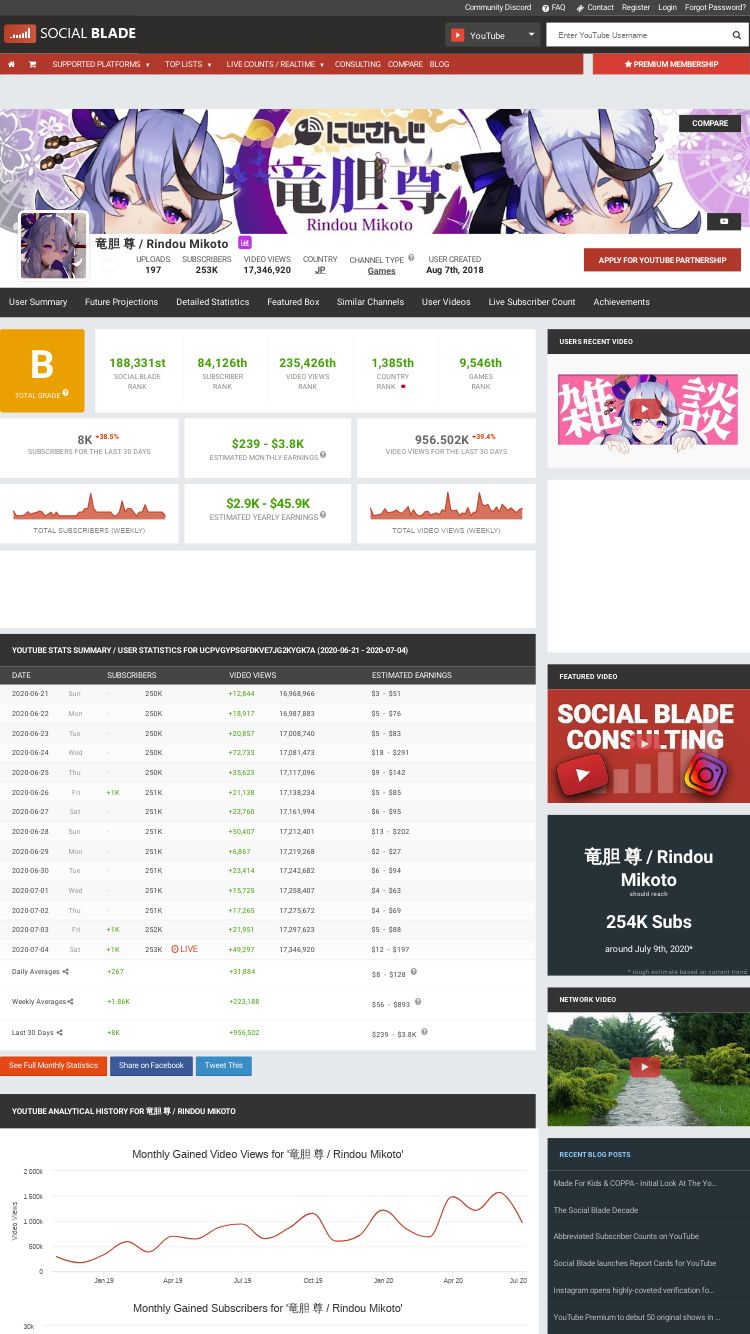This screenshot has width=750, height=1334.
Task: Open the YouTube platform dropdown
Action: pyautogui.click(x=492, y=35)
